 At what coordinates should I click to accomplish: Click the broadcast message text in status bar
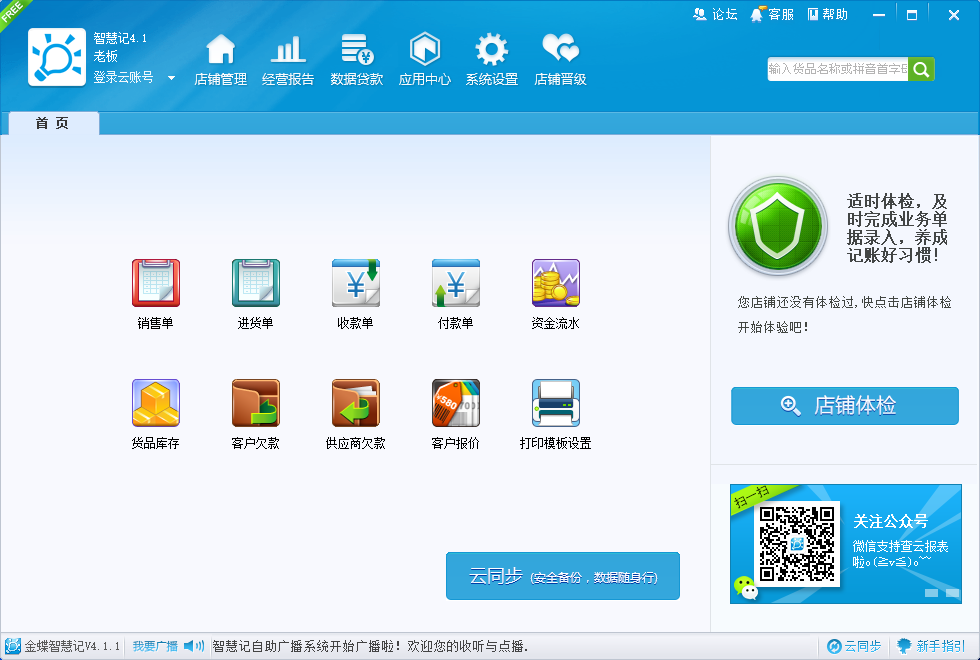click(370, 646)
